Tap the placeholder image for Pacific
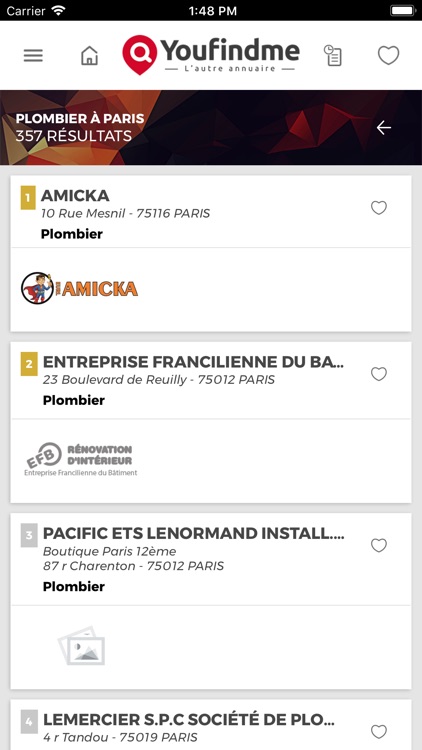 [81, 645]
